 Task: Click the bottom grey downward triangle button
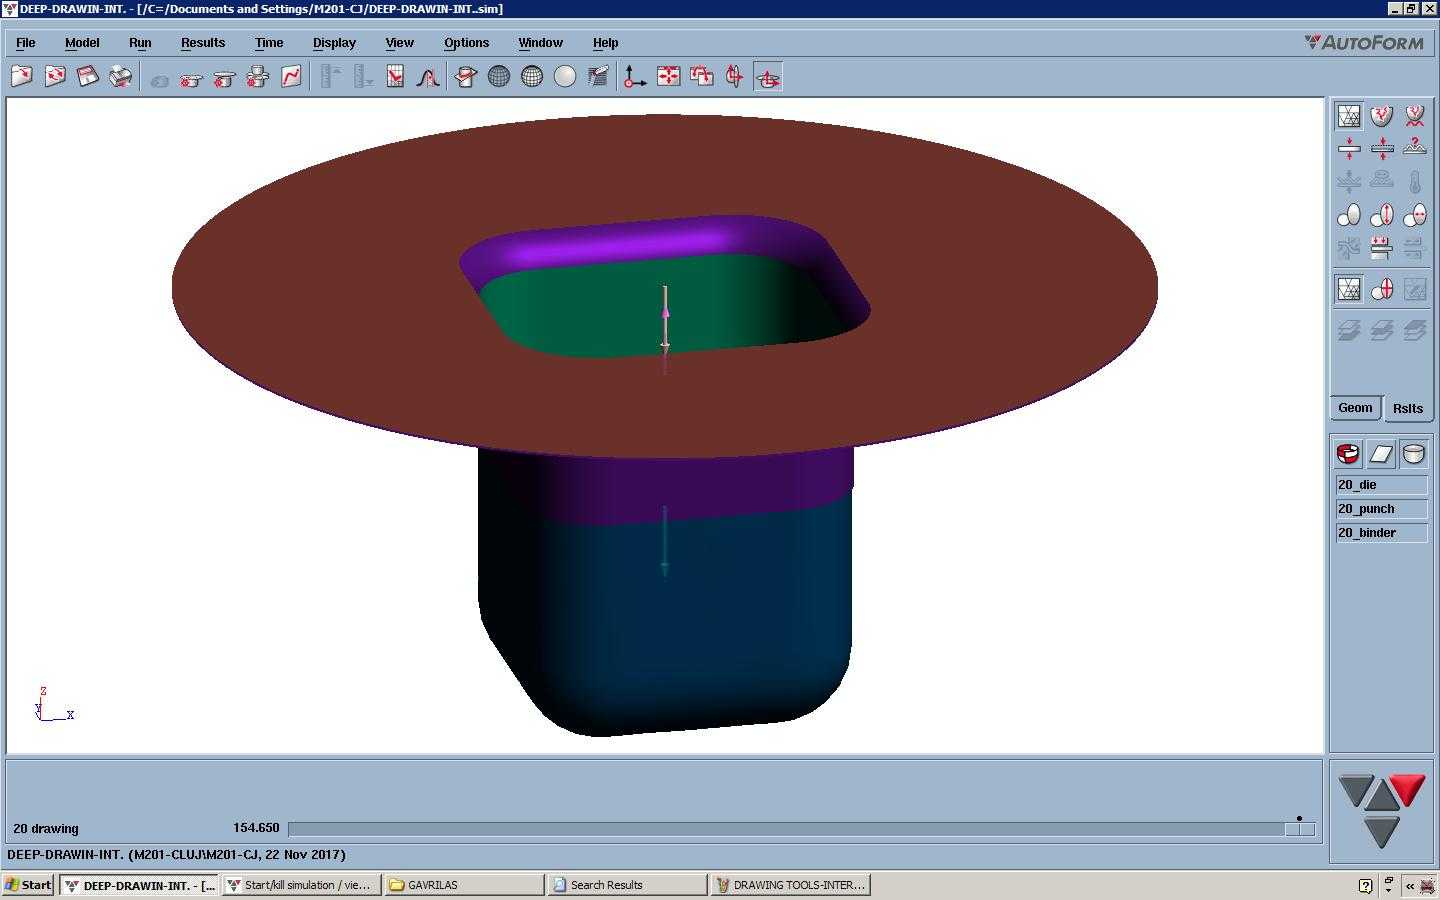coord(1381,831)
